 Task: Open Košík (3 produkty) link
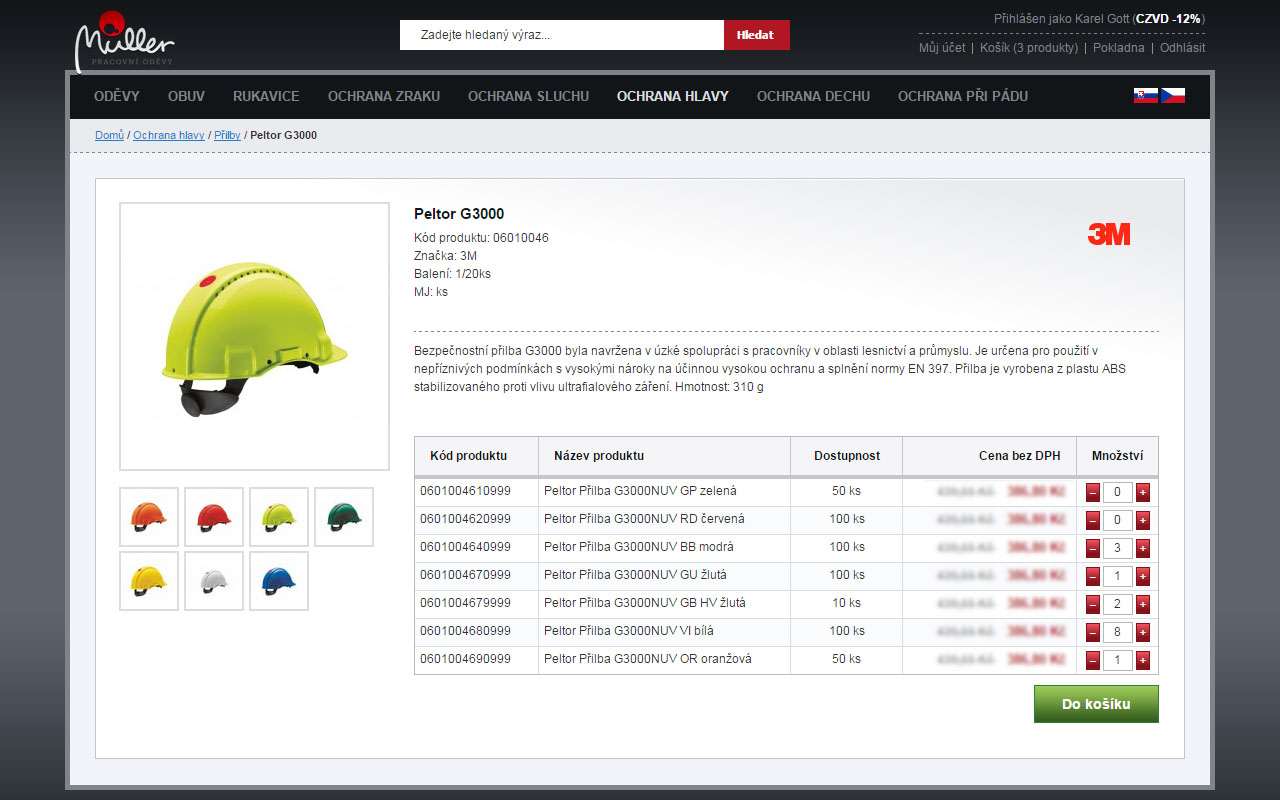1029,48
